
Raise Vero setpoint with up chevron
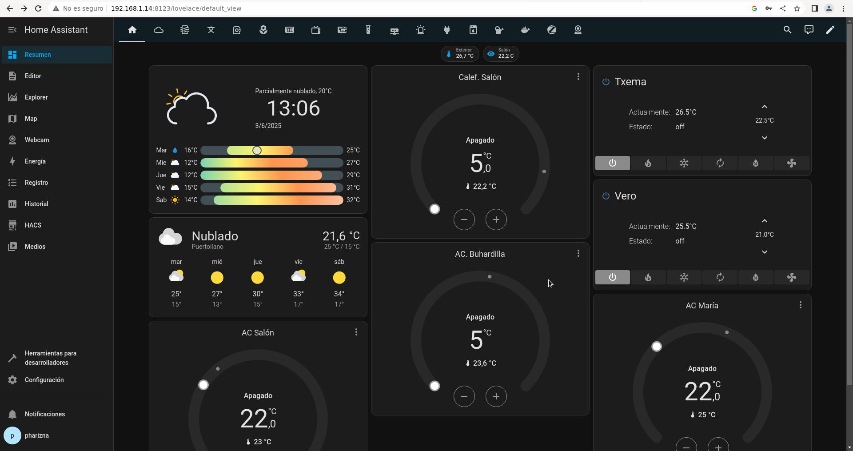point(764,221)
